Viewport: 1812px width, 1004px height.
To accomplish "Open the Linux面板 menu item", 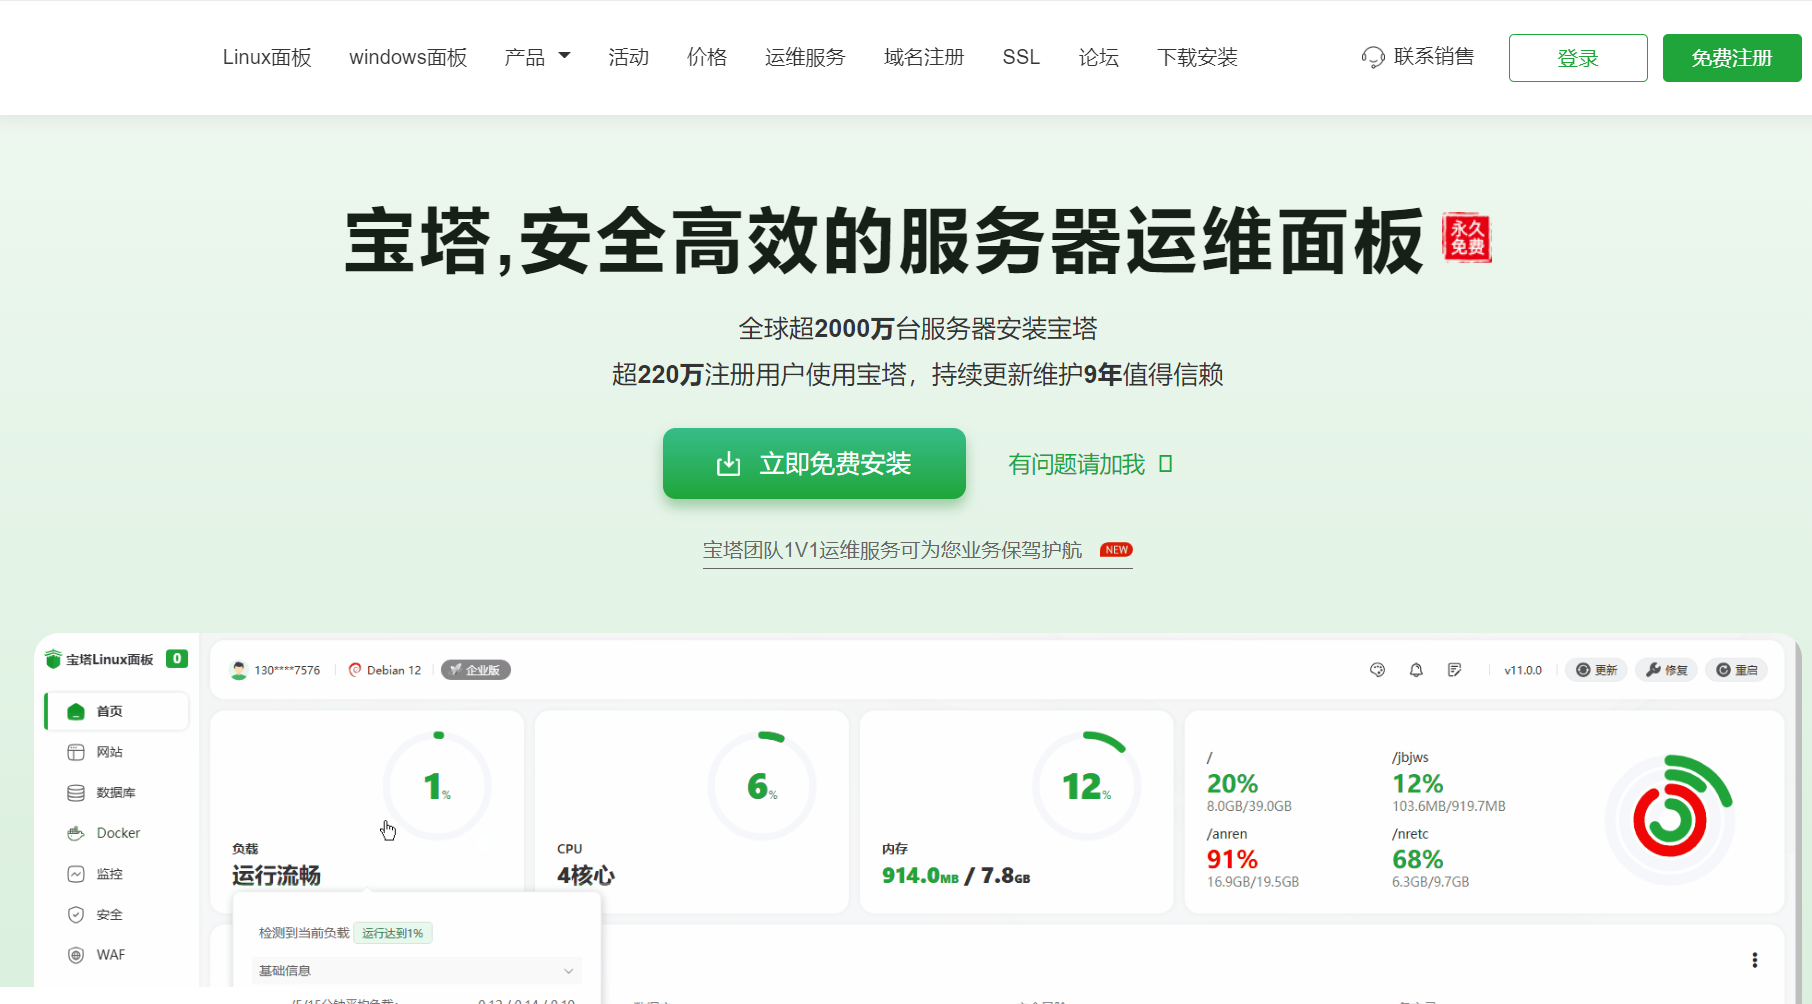I will pyautogui.click(x=267, y=57).
